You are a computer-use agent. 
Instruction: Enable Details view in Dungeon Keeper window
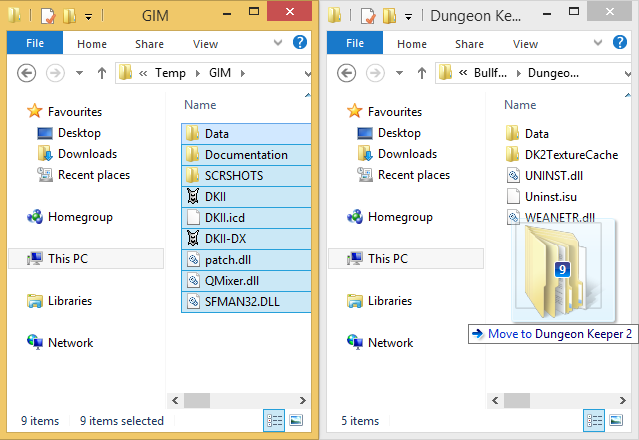click(x=594, y=421)
